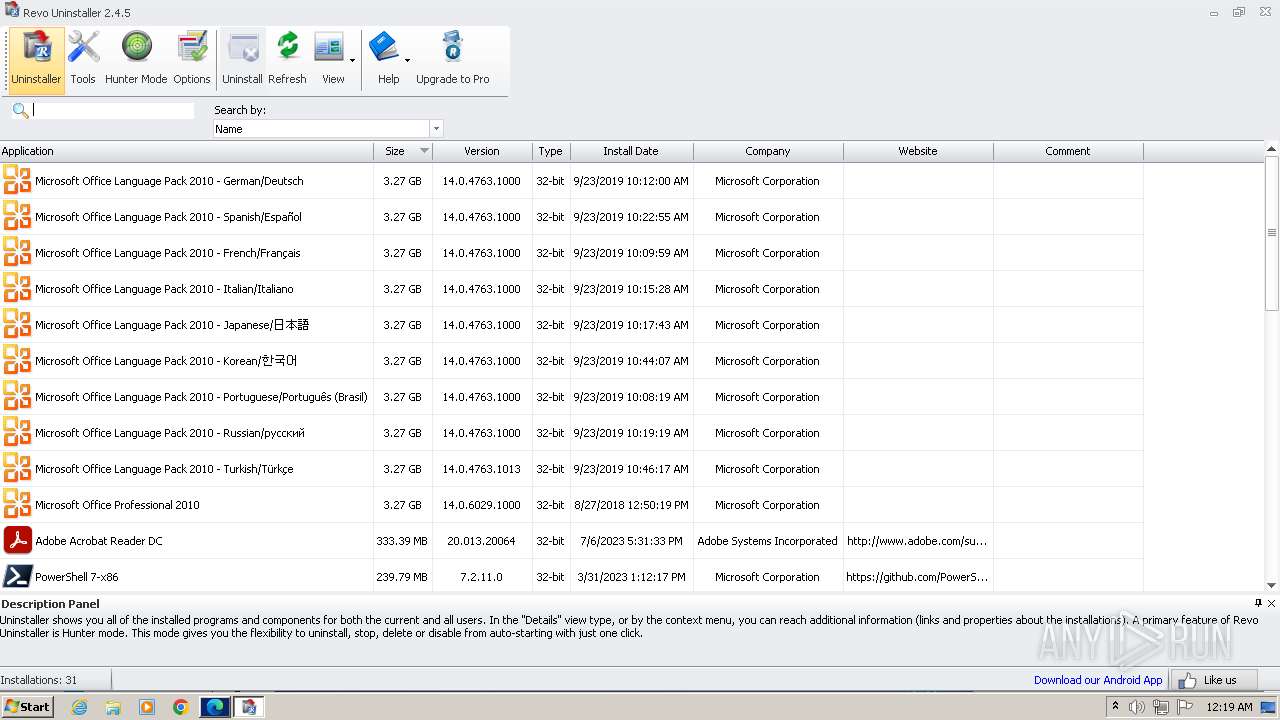This screenshot has width=1280, height=720.
Task: Sort by Size column header
Action: tap(403, 151)
